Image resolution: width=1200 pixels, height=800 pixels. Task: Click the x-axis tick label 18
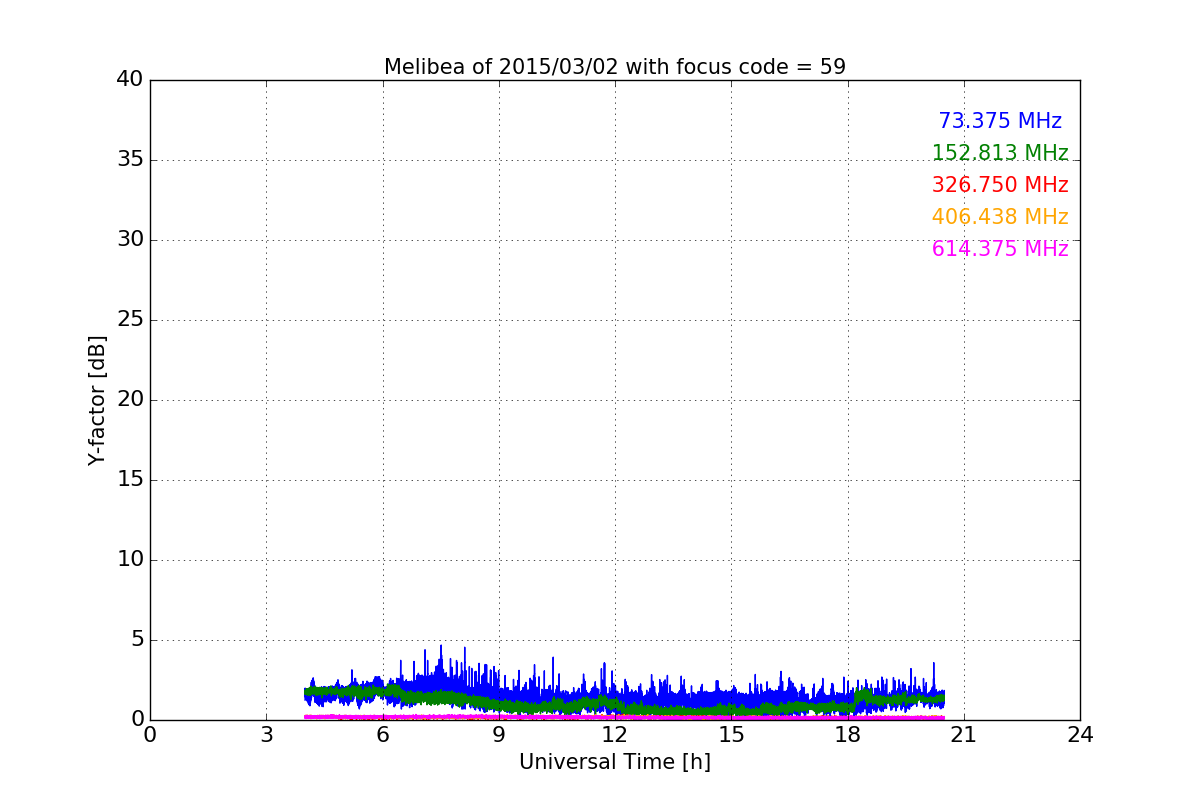(x=847, y=734)
